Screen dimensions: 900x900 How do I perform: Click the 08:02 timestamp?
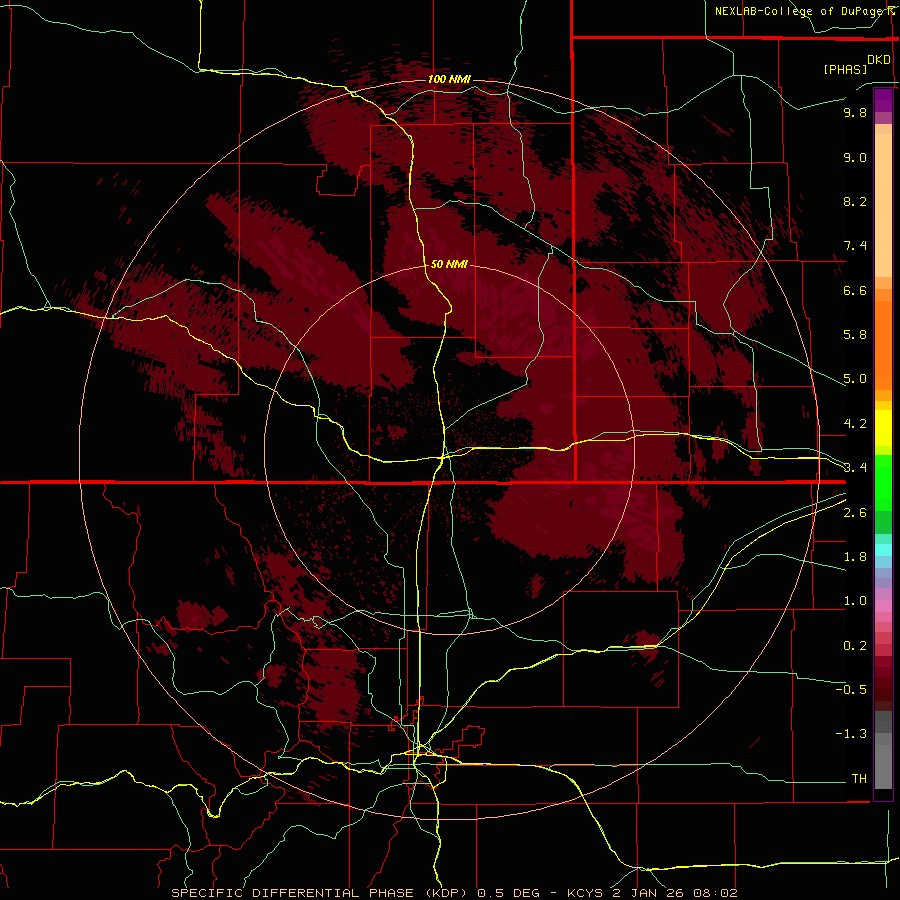(x=715, y=893)
